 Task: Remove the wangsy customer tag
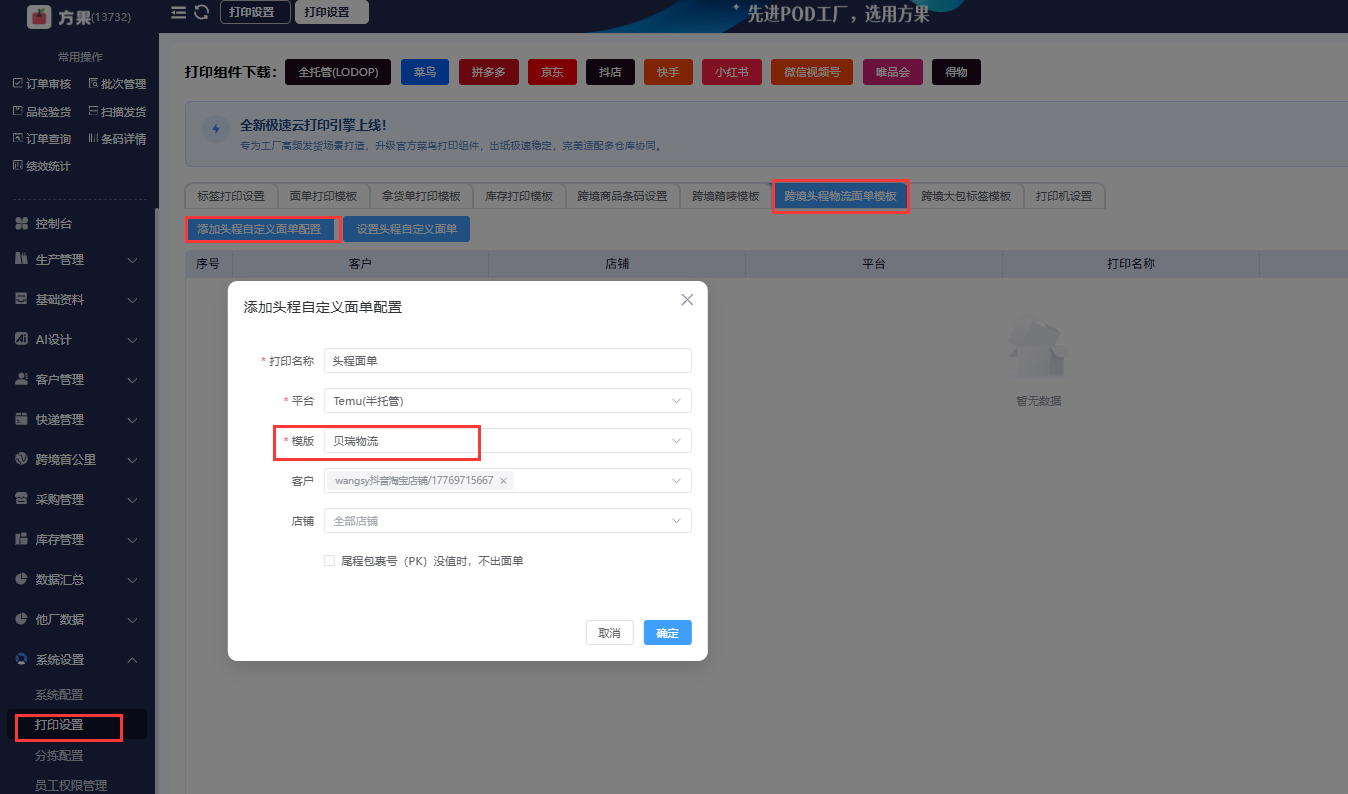tap(503, 481)
